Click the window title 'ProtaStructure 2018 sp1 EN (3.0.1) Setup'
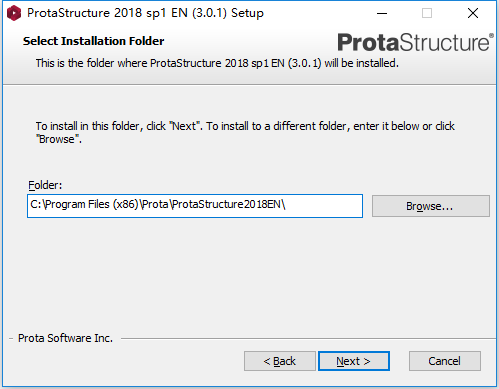The width and height of the screenshot is (499, 389). 145,13
